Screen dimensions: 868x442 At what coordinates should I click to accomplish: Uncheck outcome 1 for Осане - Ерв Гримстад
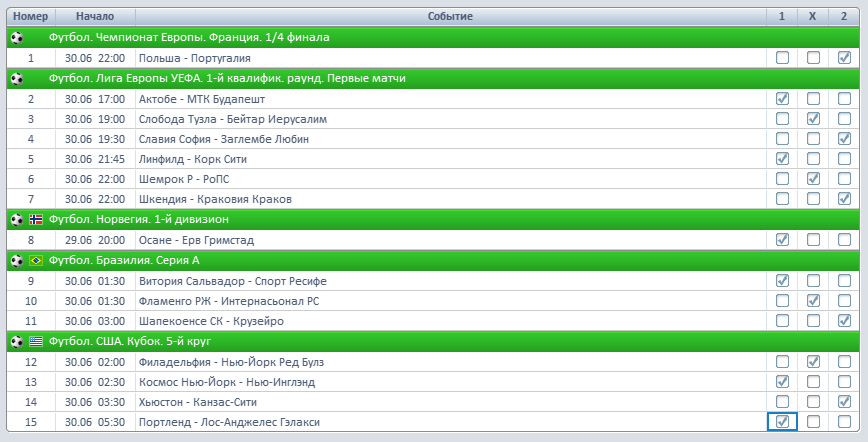point(782,239)
